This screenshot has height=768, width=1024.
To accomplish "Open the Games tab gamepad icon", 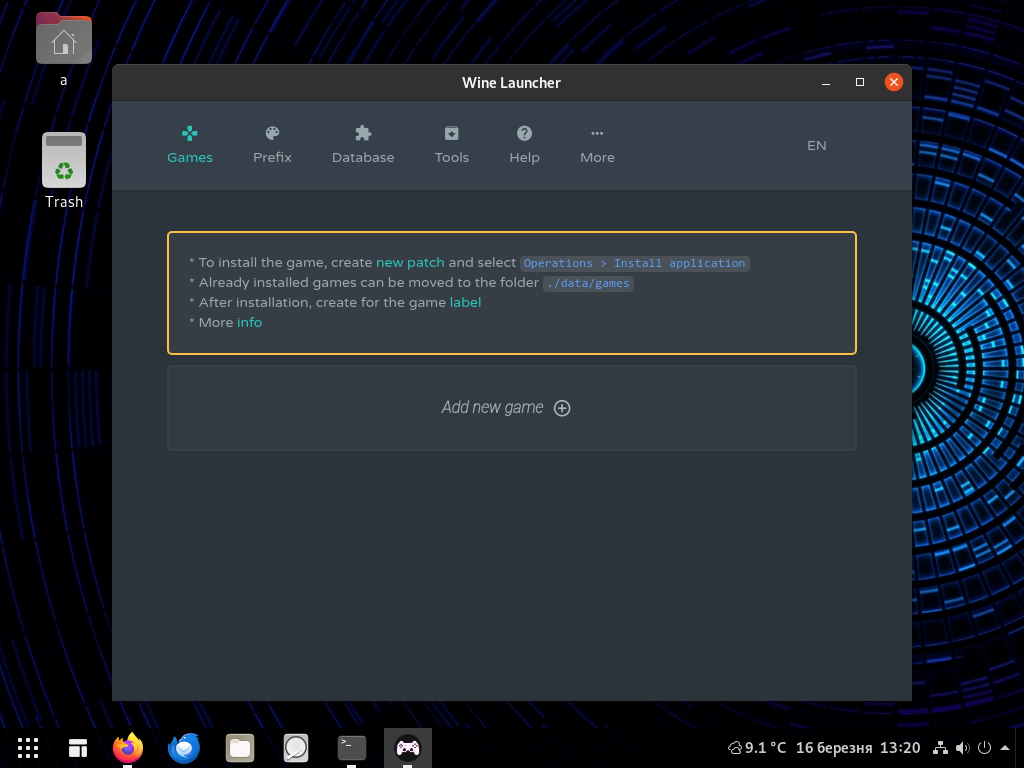I will [x=189, y=133].
